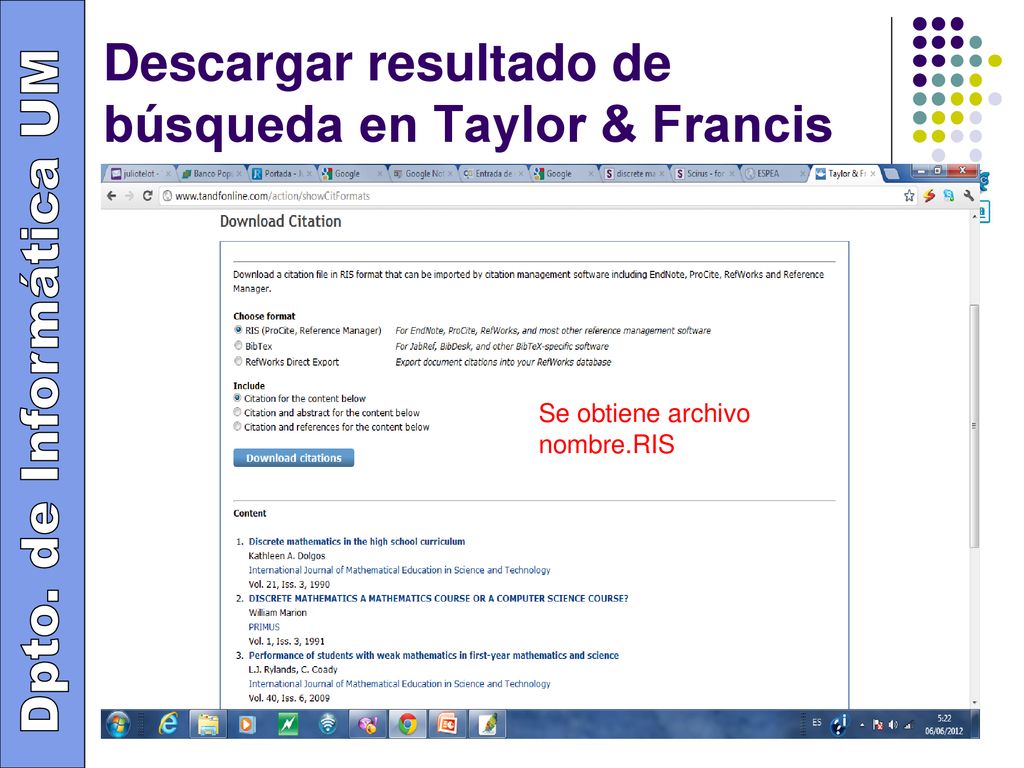This screenshot has width=1024, height=768.
Task: Select the RefWorks Direct Export option
Action: (238, 362)
